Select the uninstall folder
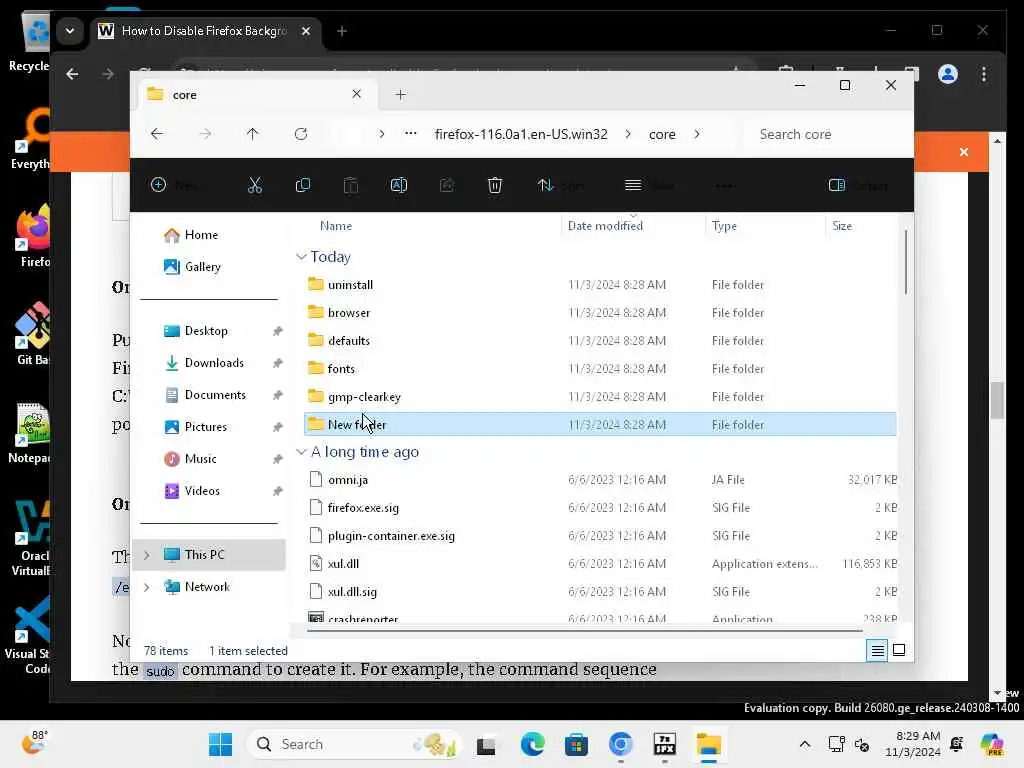The image size is (1024, 768). click(600, 285)
